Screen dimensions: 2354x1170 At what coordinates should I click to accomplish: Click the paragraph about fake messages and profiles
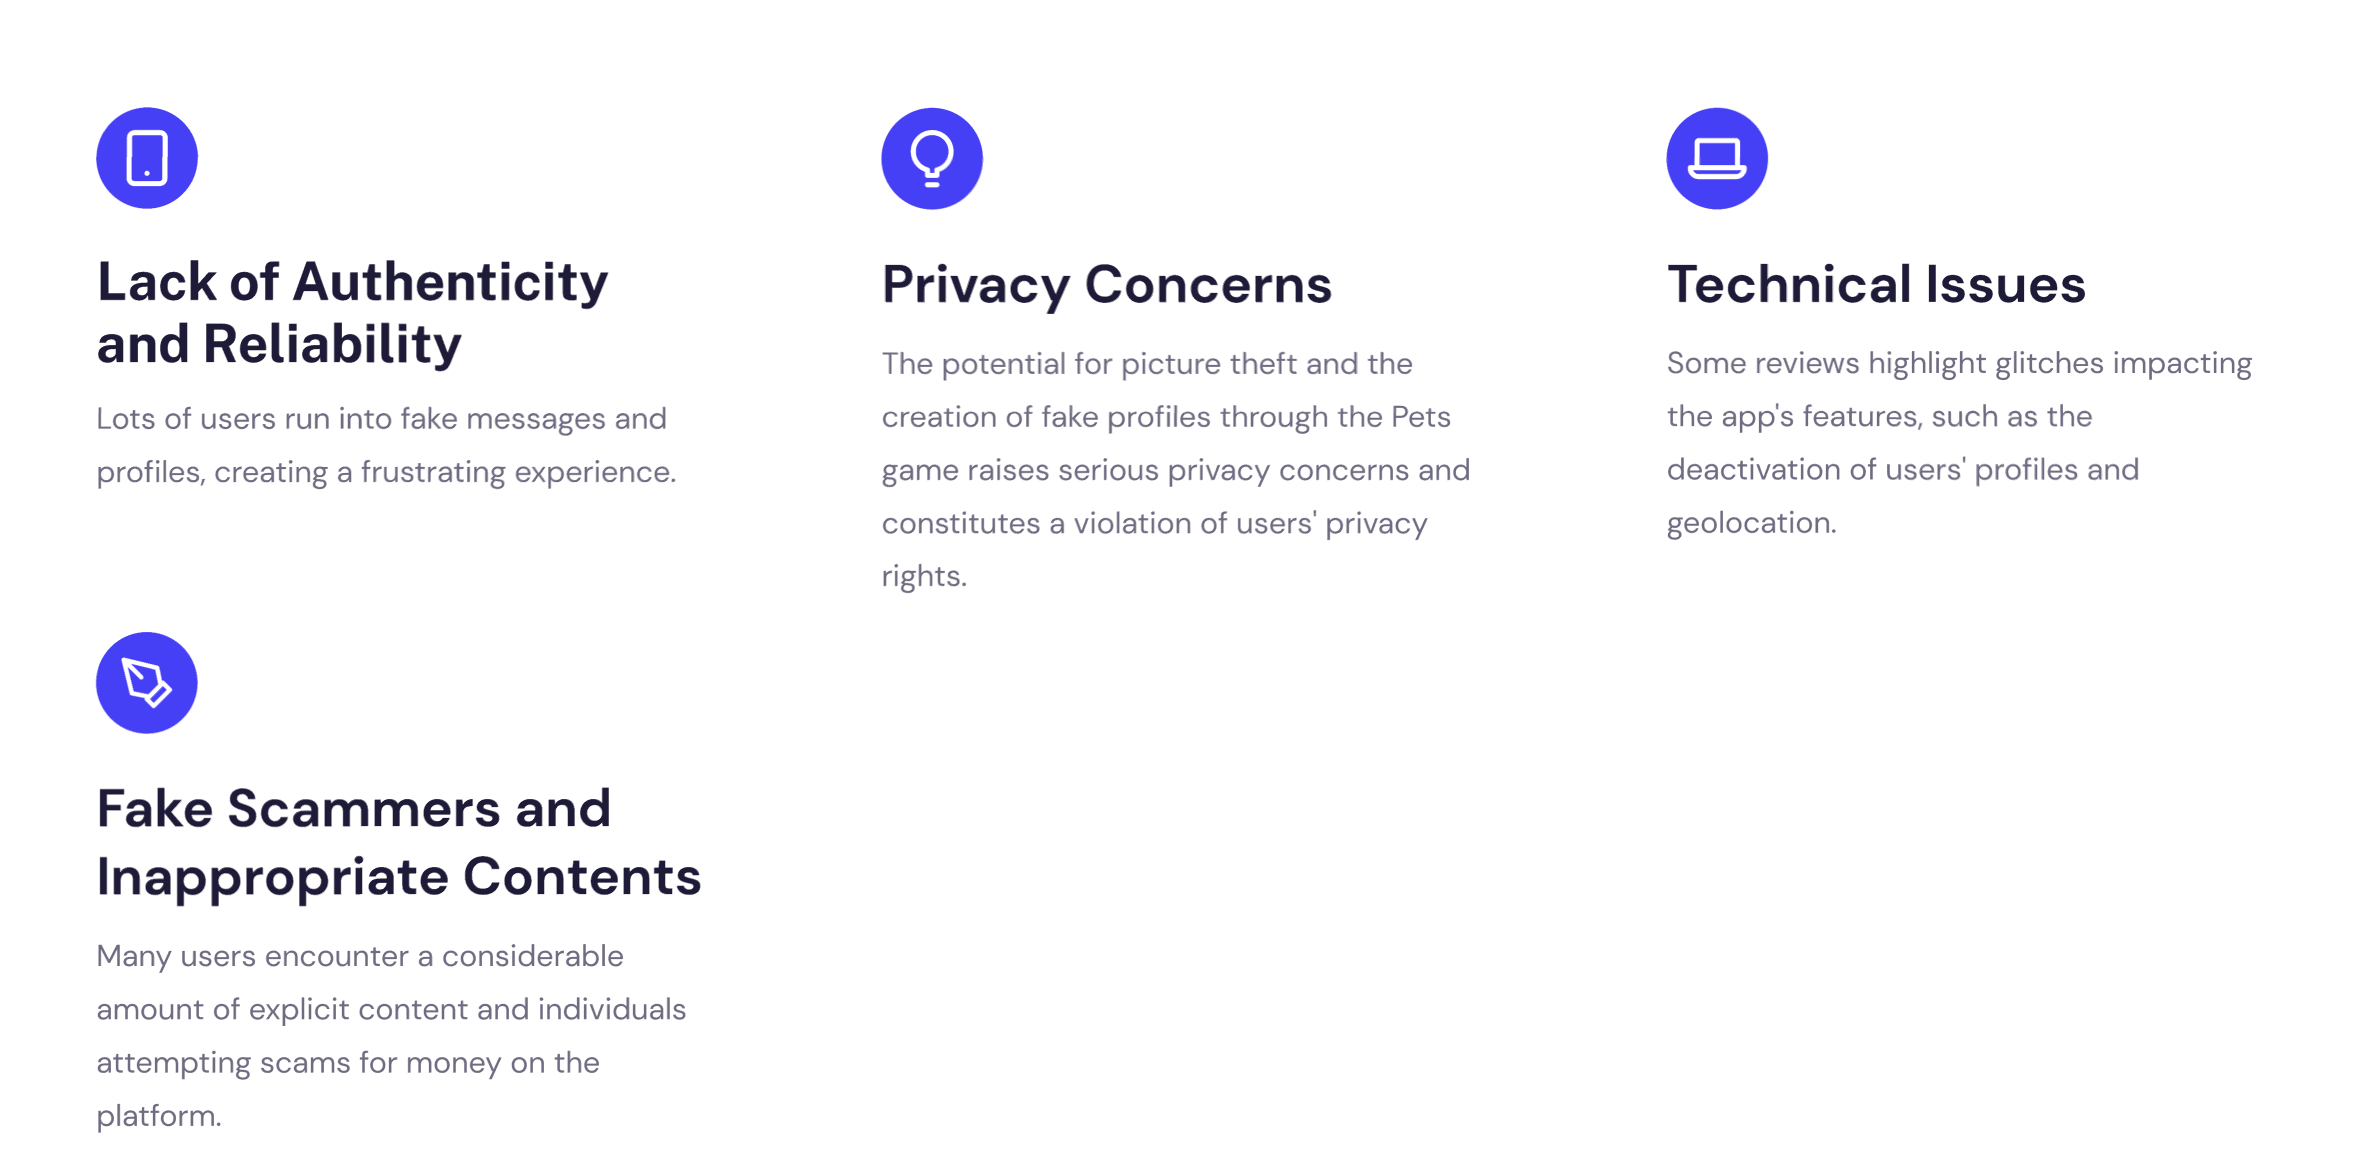coord(387,445)
